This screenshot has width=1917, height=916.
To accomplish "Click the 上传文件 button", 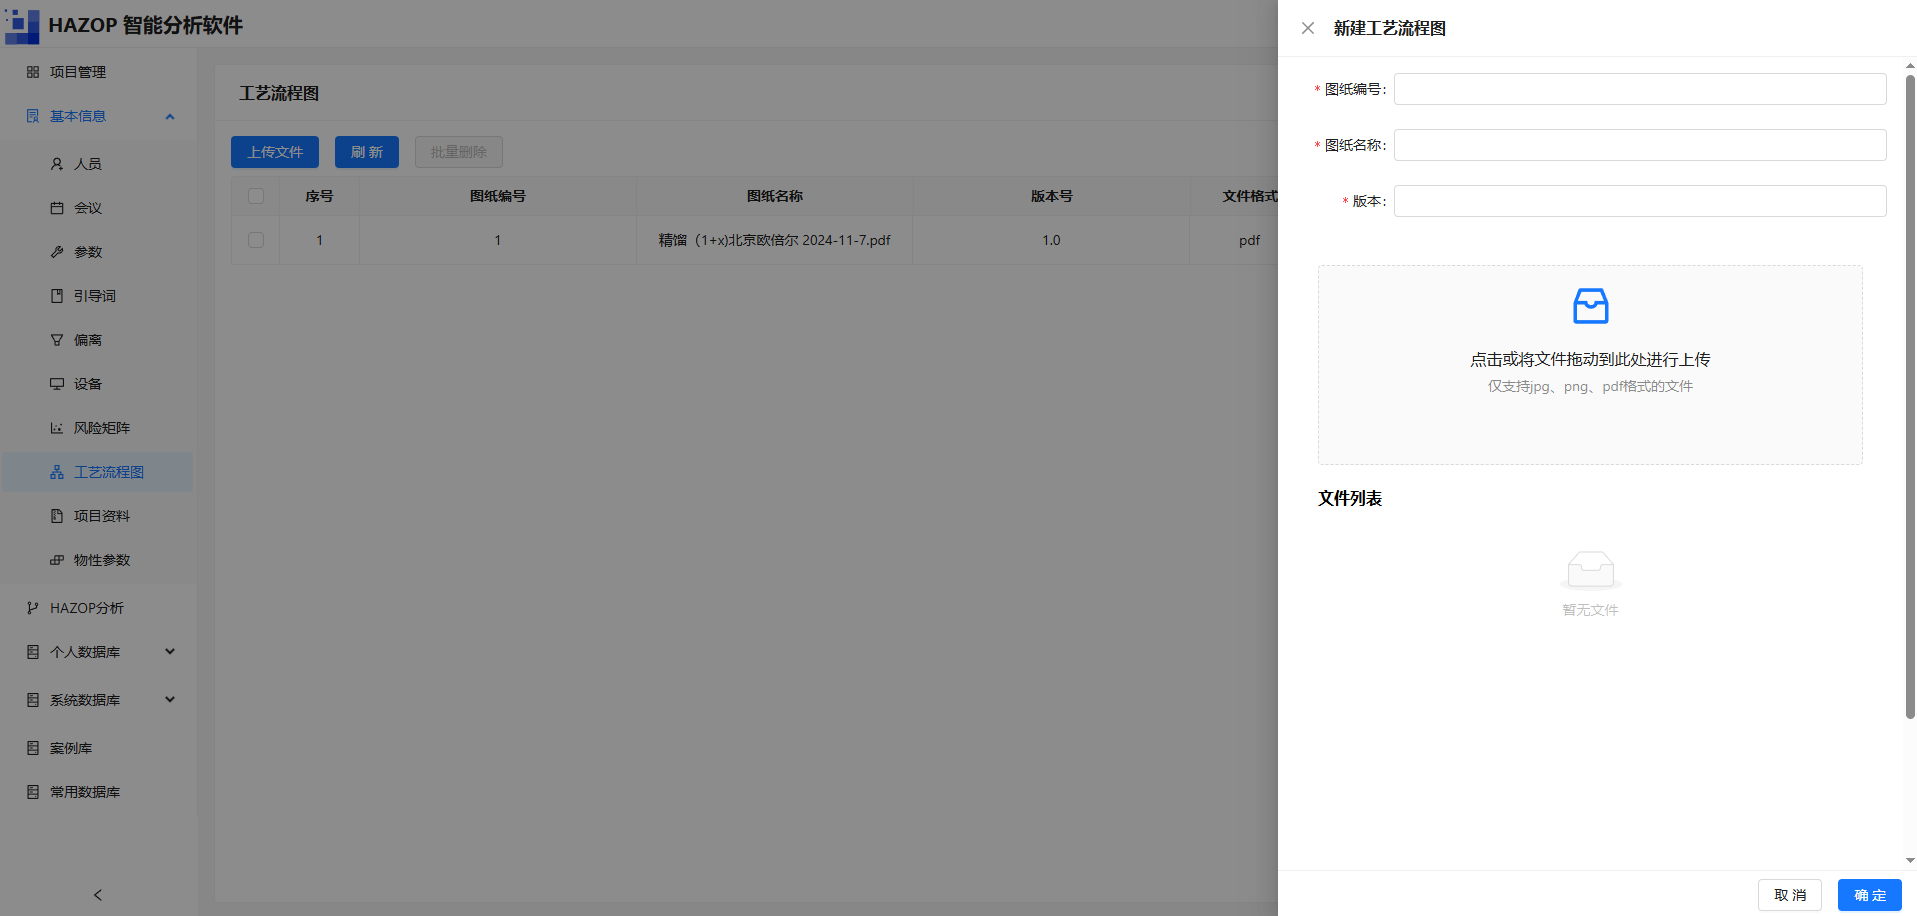I will pyautogui.click(x=275, y=152).
